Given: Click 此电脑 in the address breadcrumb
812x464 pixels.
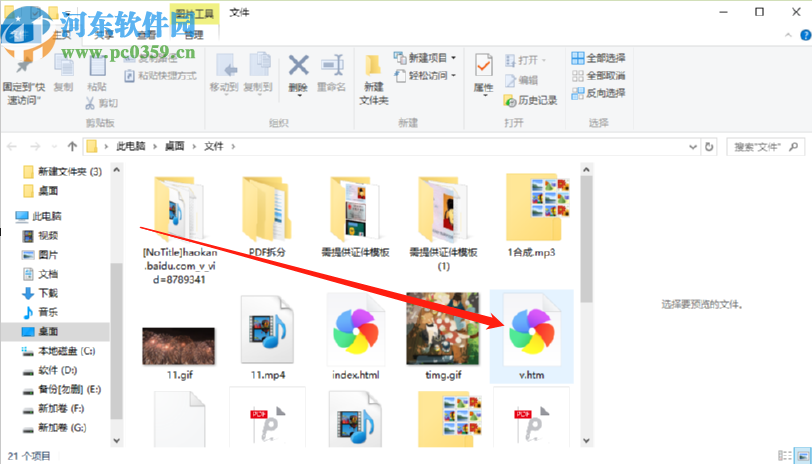Looking at the screenshot, I should pos(130,147).
